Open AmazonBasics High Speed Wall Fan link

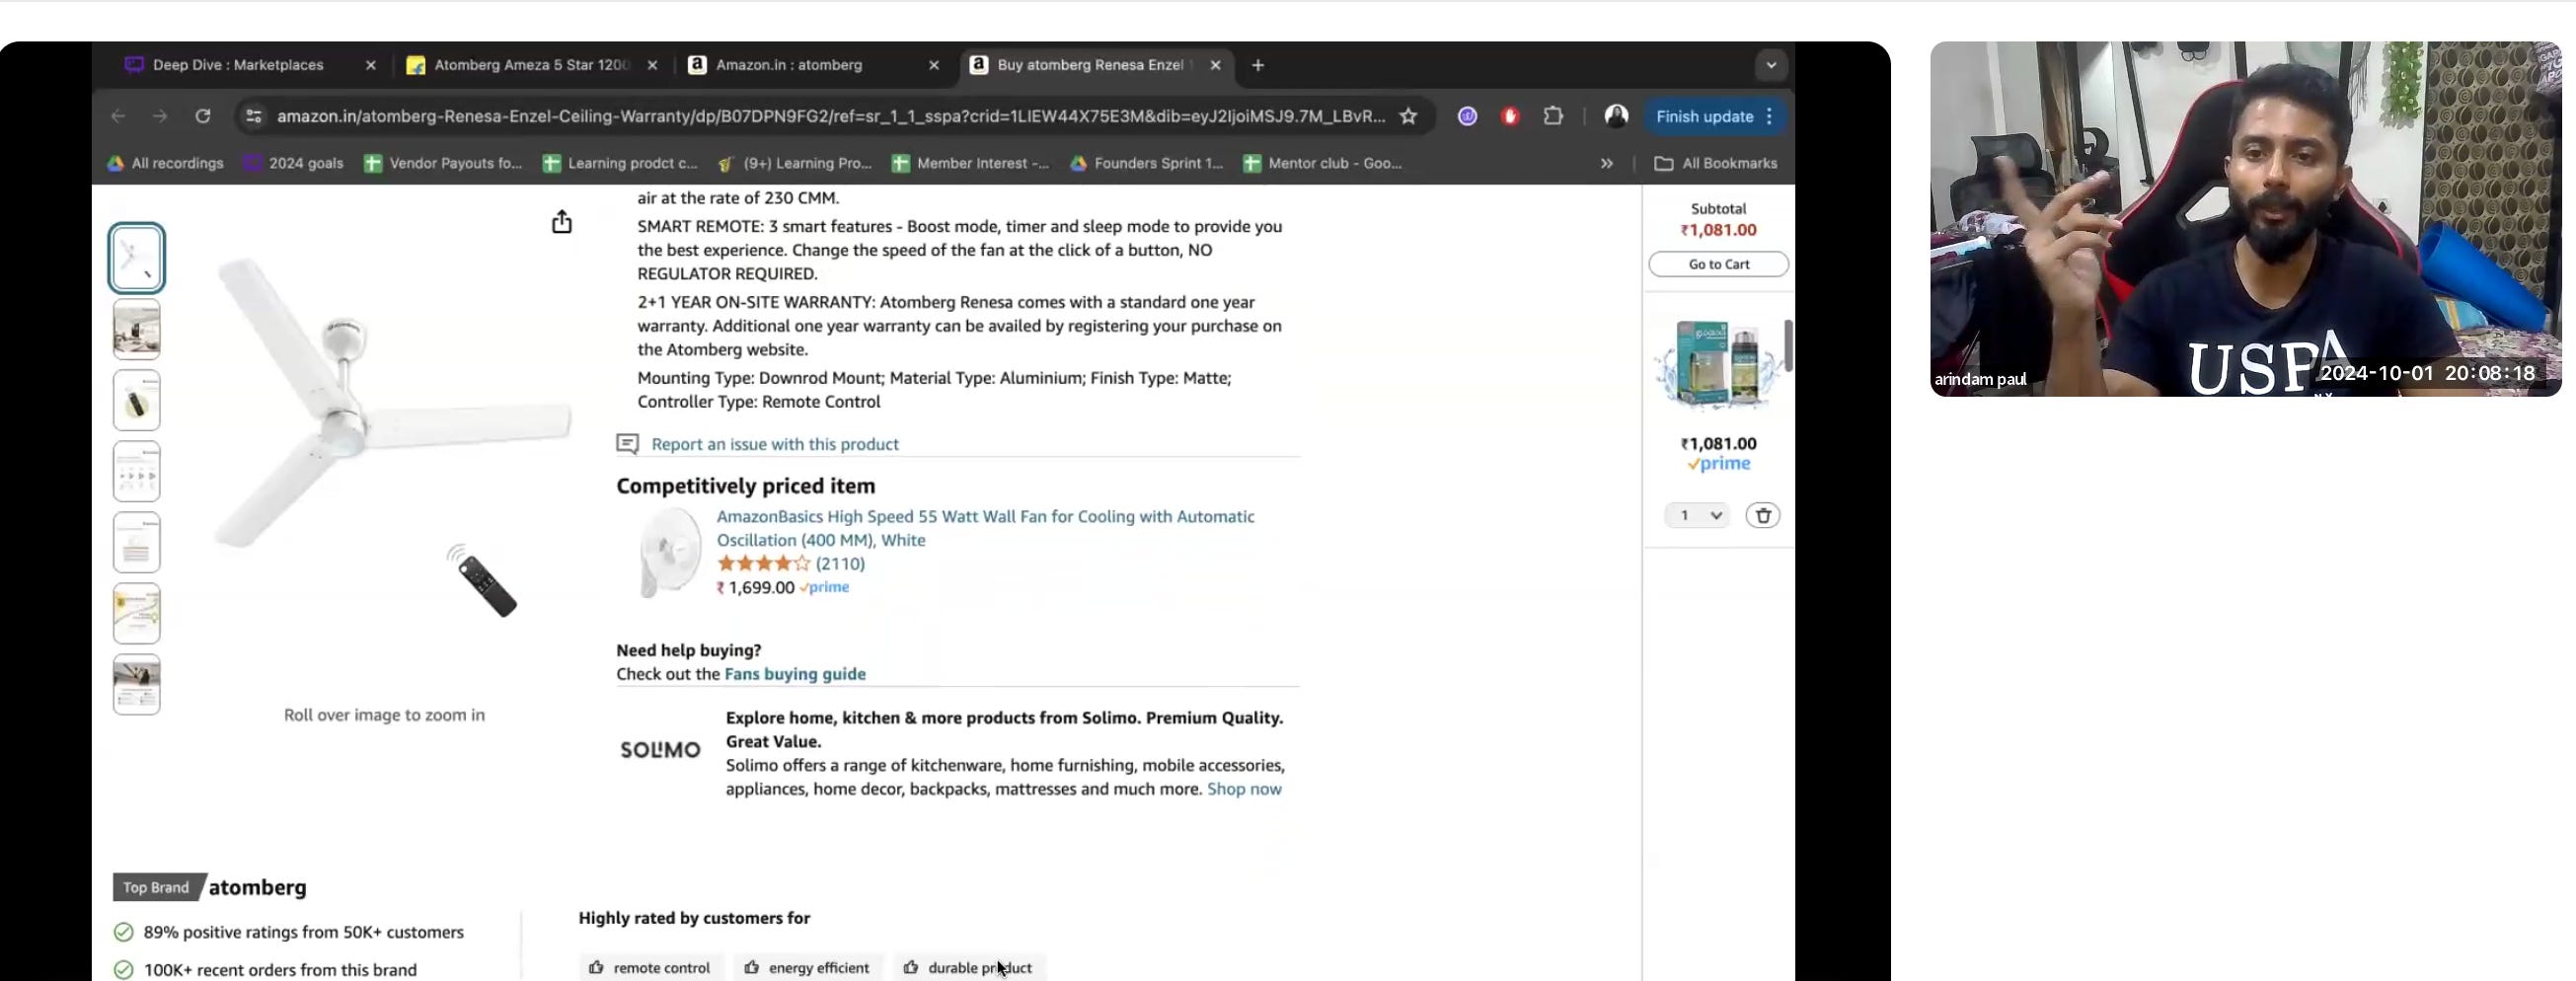pyautogui.click(x=985, y=528)
